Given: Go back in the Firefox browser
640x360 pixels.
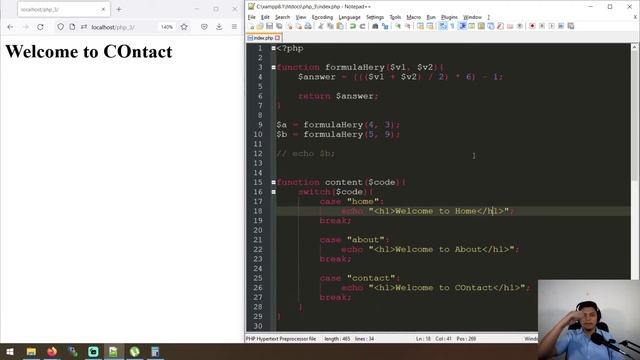Looking at the screenshot, I should pos(10,27).
